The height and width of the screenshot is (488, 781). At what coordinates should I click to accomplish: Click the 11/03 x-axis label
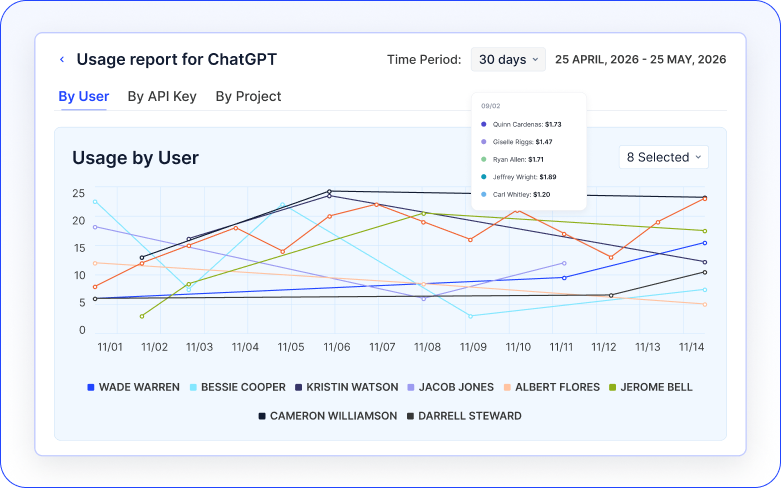pyautogui.click(x=199, y=347)
